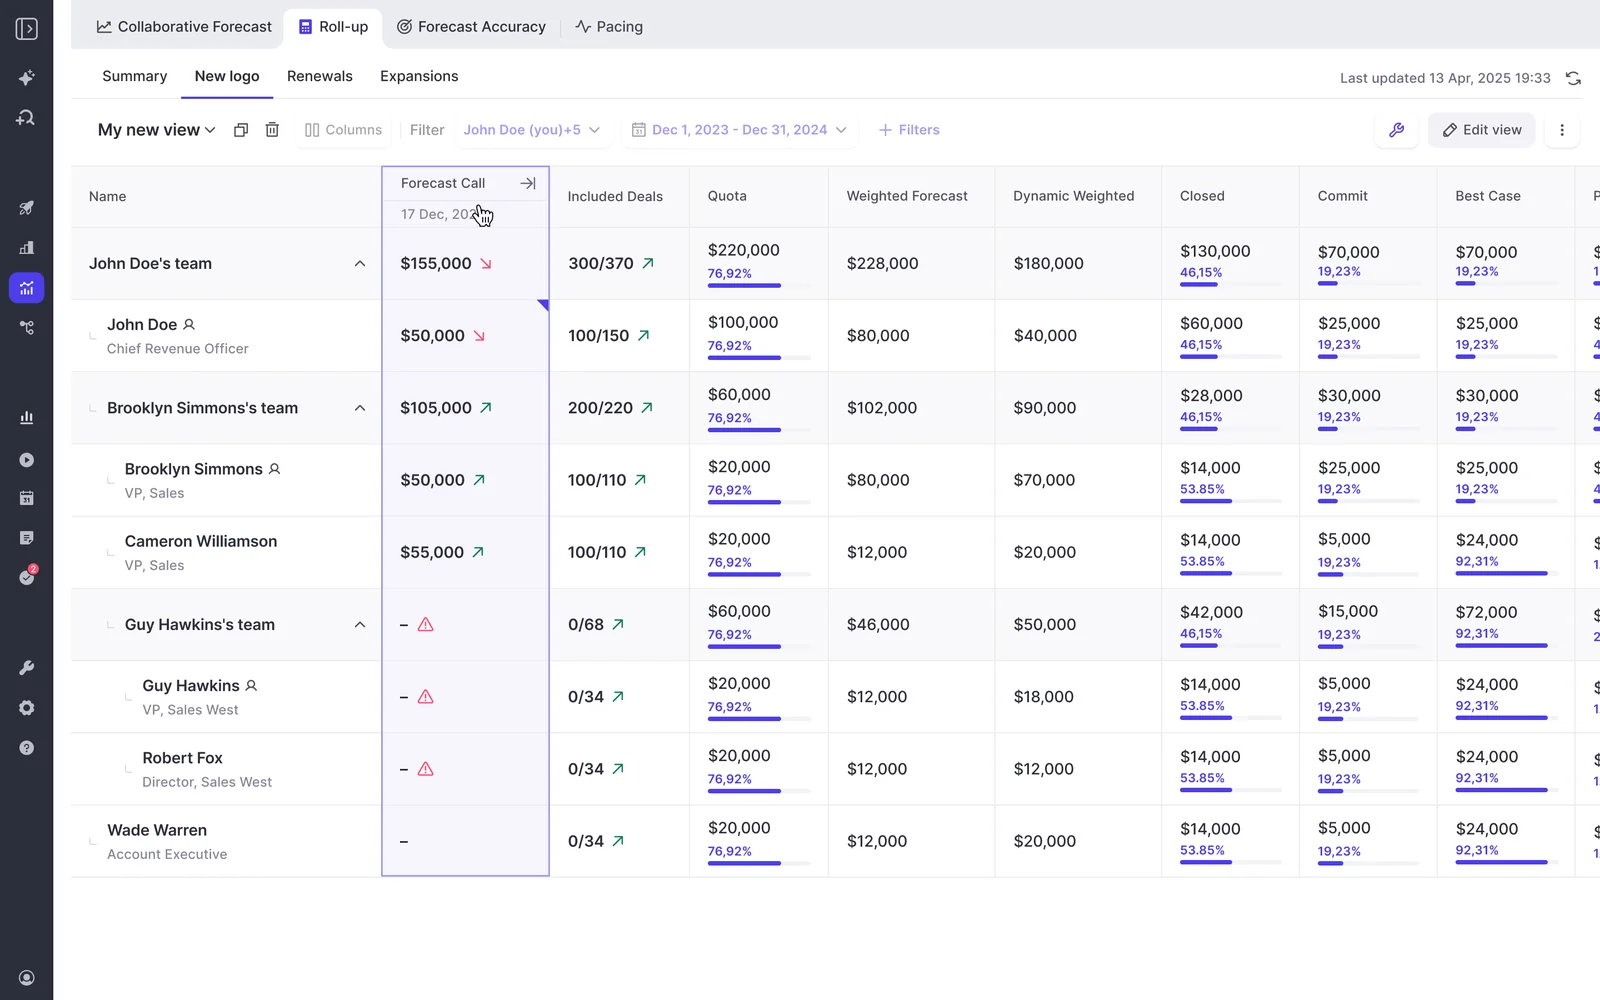Open the notes icon in the sidebar
The width and height of the screenshot is (1600, 1000).
tap(27, 538)
